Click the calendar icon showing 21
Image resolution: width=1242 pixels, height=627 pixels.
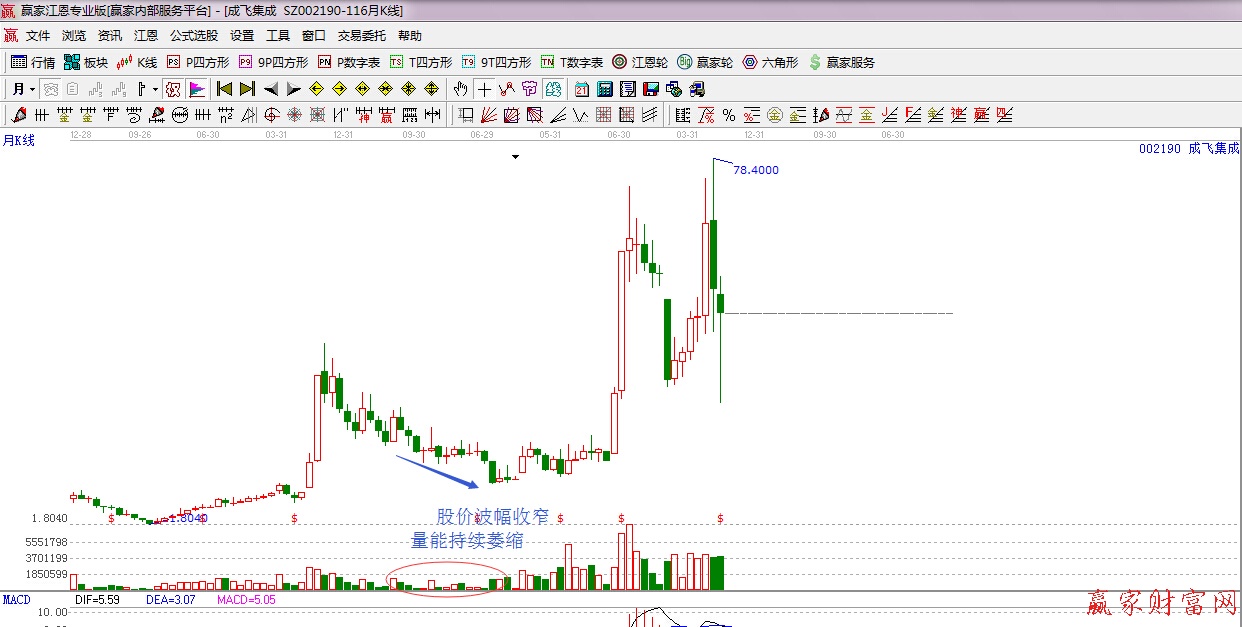(x=581, y=89)
